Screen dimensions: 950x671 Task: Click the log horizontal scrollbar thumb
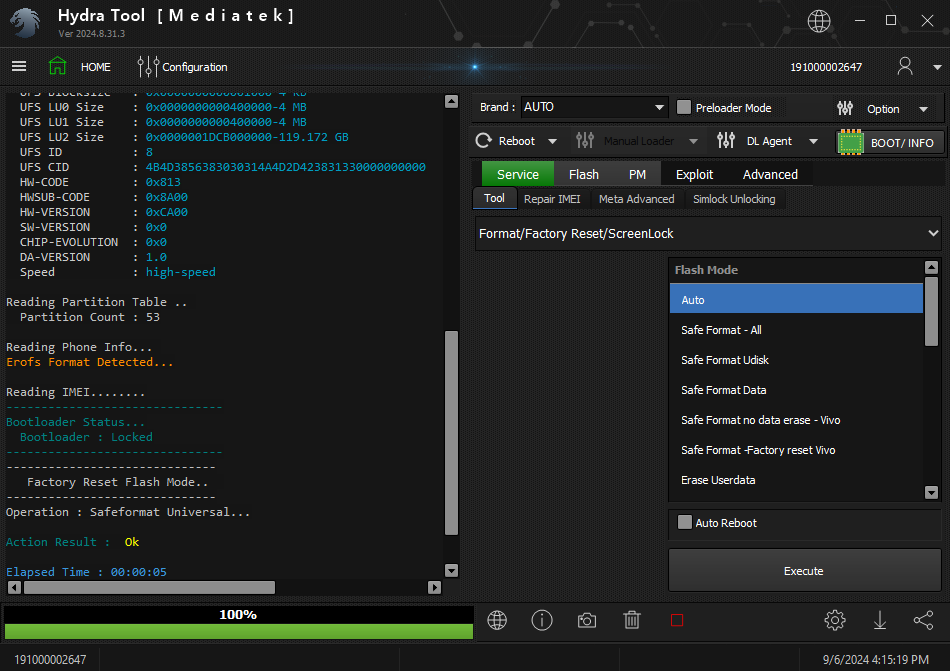tap(149, 587)
